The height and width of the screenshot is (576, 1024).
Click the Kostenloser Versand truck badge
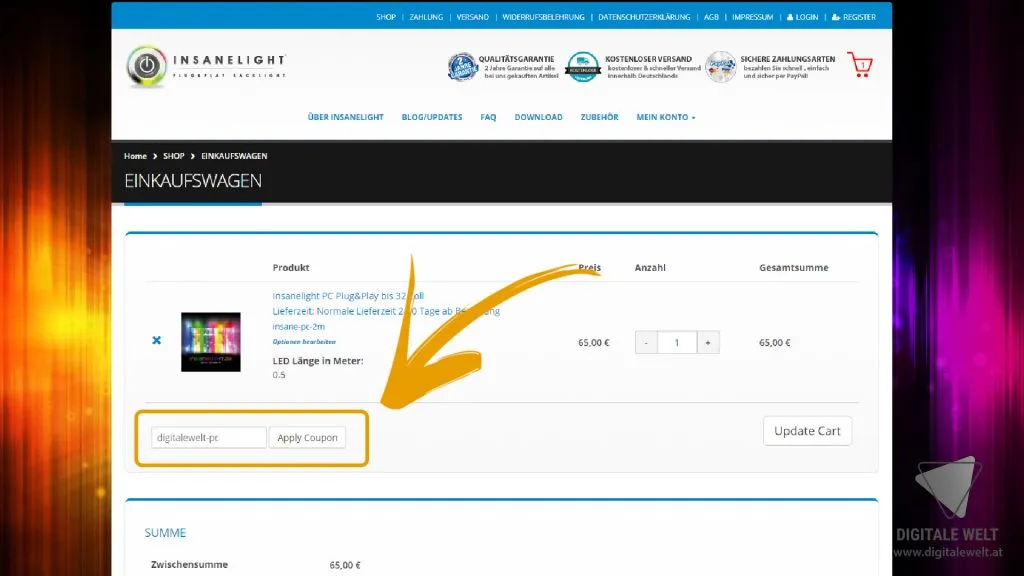[583, 67]
